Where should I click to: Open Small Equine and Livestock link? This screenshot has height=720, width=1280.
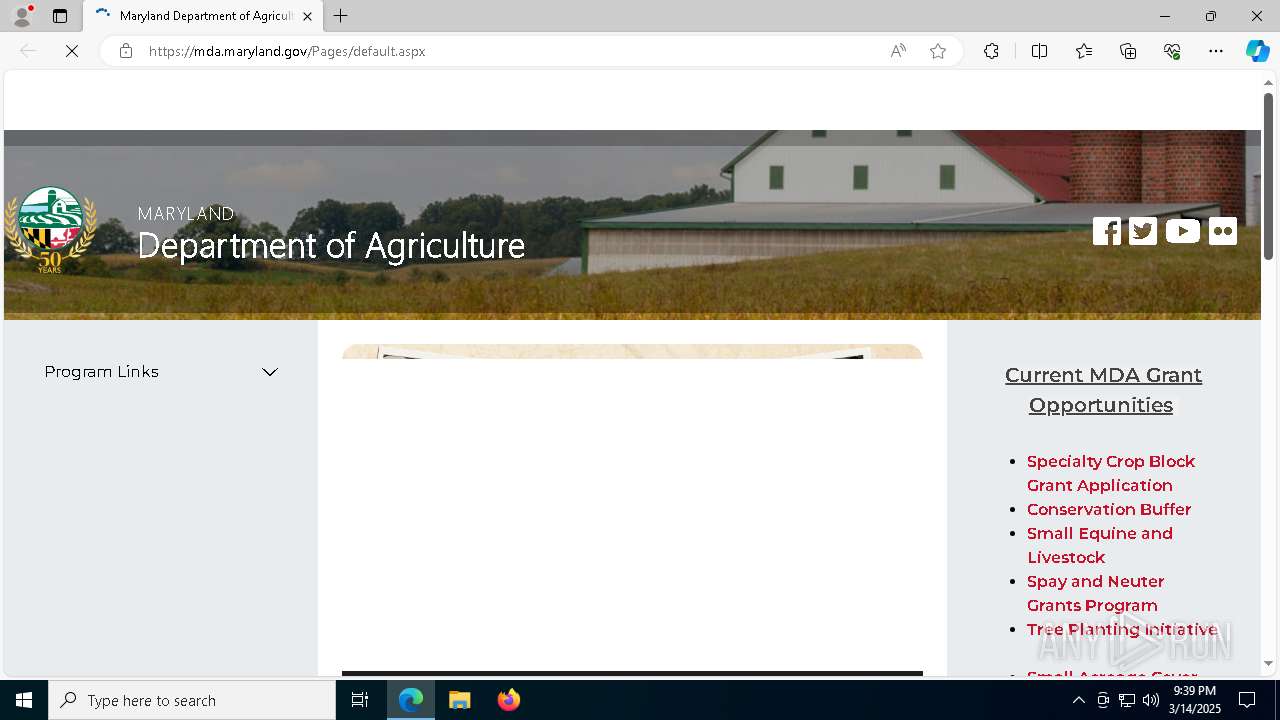coord(1099,545)
